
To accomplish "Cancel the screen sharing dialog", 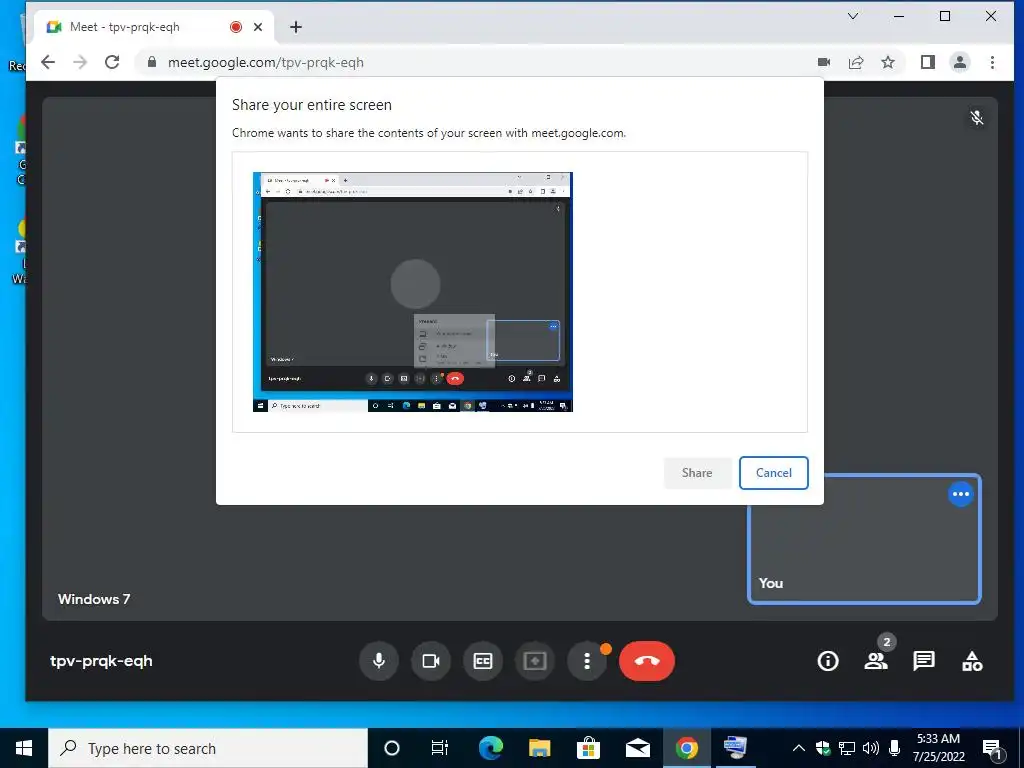I will (774, 473).
